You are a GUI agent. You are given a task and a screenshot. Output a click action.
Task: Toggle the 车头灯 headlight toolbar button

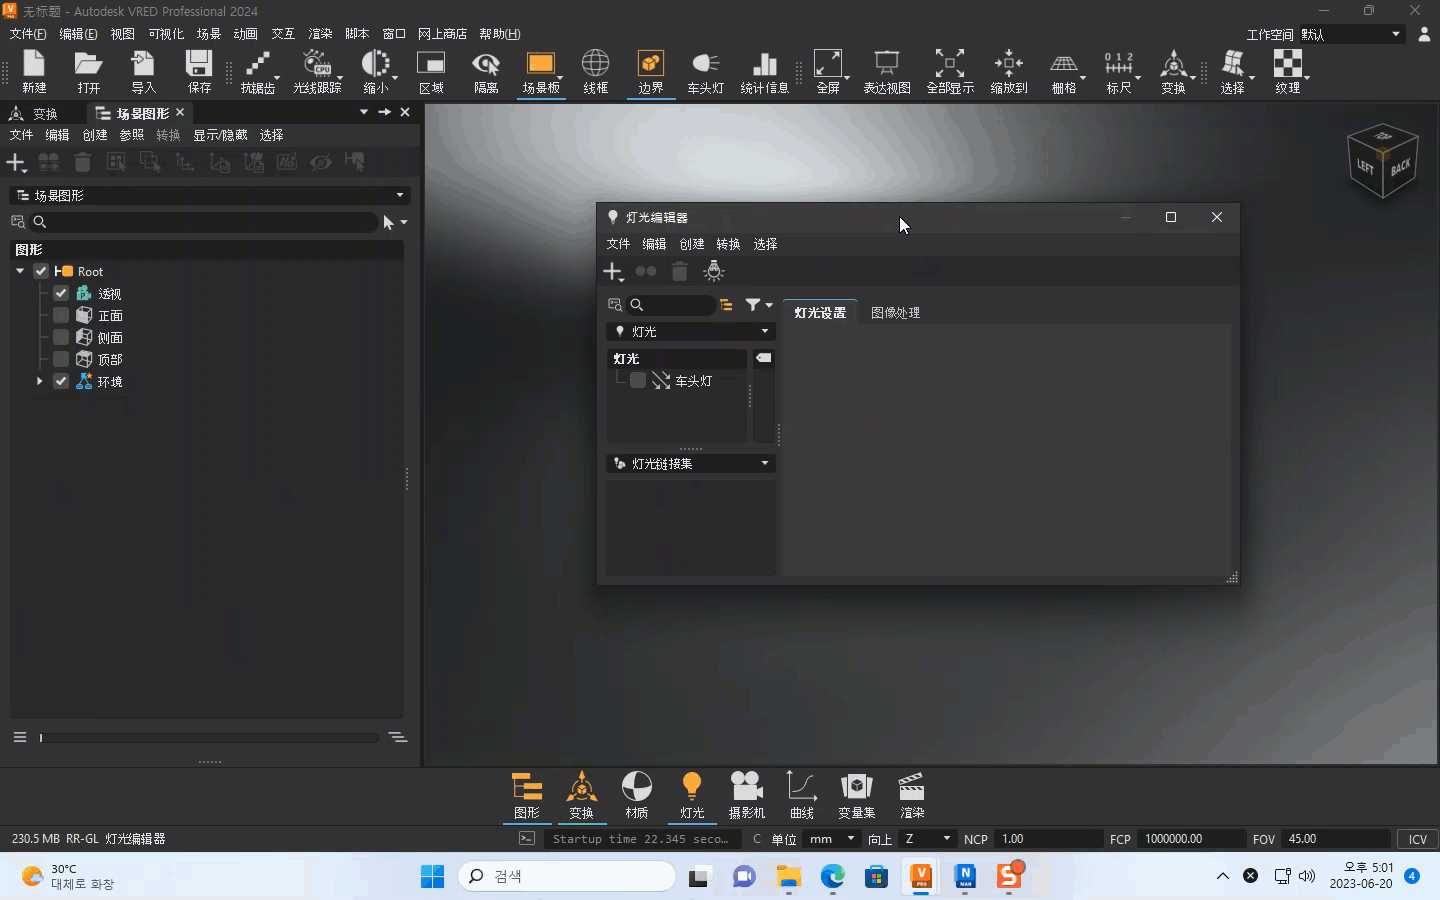pyautogui.click(x=706, y=72)
